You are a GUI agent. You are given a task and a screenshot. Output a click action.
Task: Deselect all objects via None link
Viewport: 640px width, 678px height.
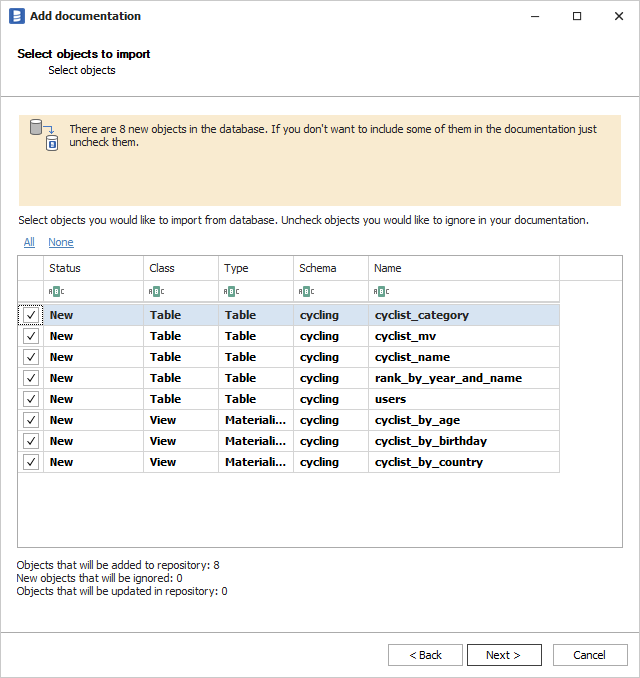point(60,242)
